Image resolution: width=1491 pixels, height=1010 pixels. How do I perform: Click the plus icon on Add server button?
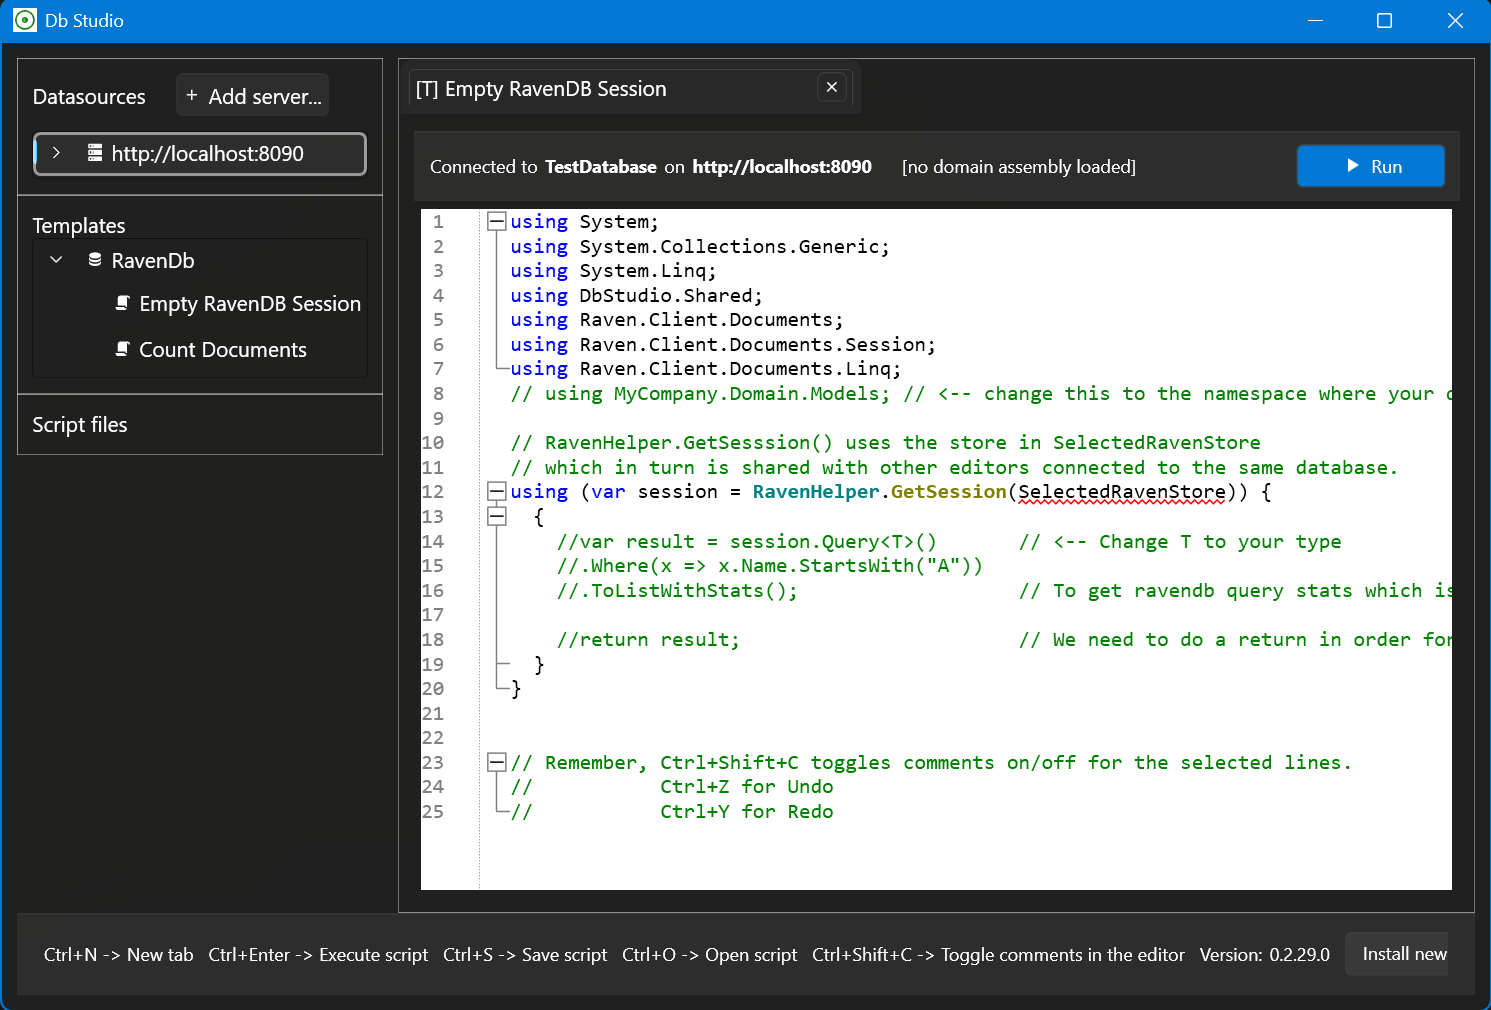pos(192,96)
